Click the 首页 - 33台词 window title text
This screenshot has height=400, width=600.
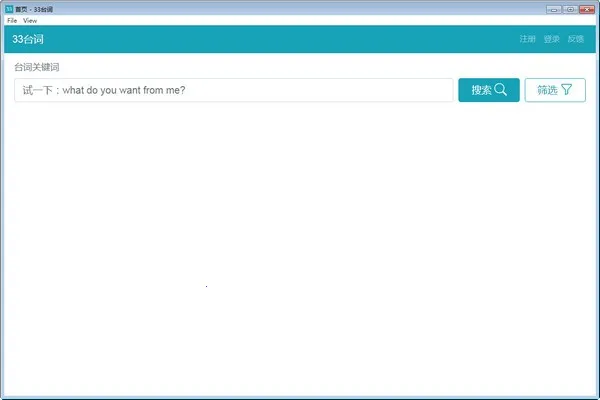tap(34, 8)
